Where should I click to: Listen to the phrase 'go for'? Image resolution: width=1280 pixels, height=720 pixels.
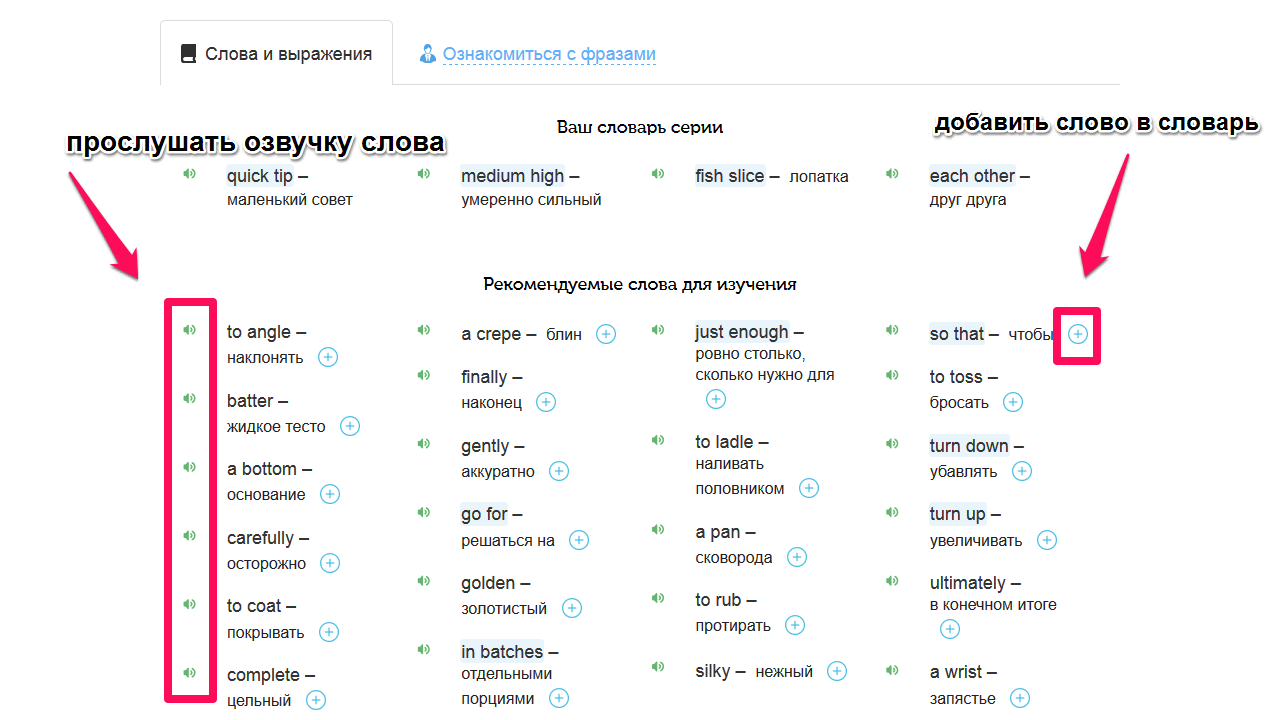[x=424, y=512]
